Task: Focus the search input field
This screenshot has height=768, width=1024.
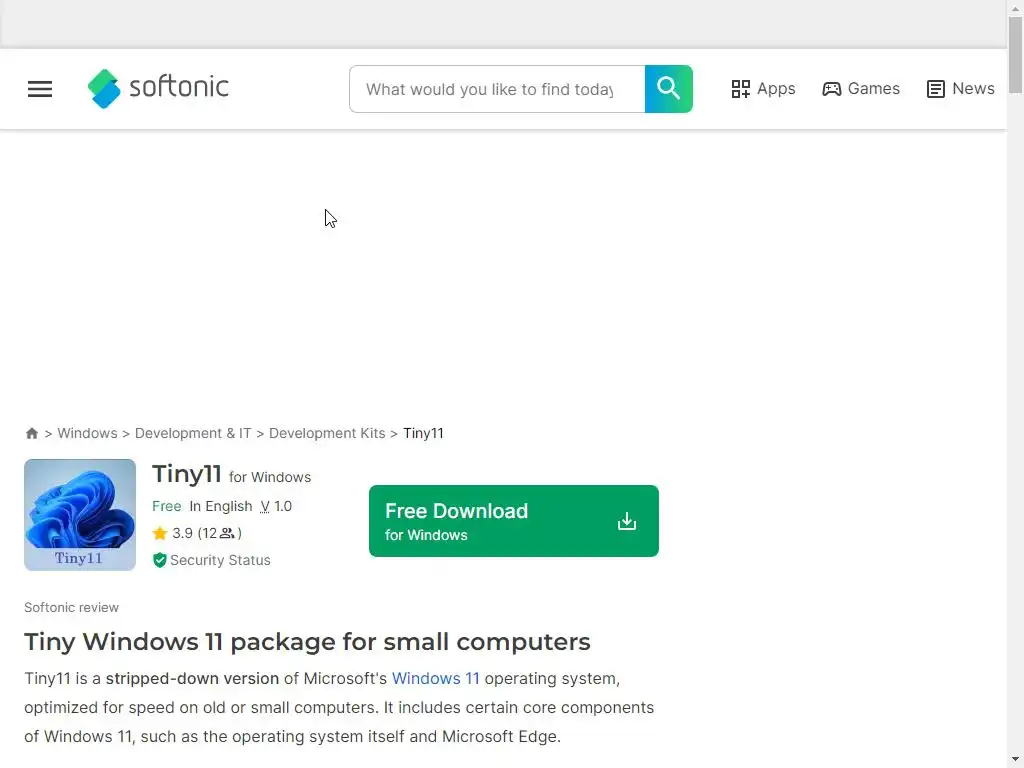Action: [x=497, y=89]
